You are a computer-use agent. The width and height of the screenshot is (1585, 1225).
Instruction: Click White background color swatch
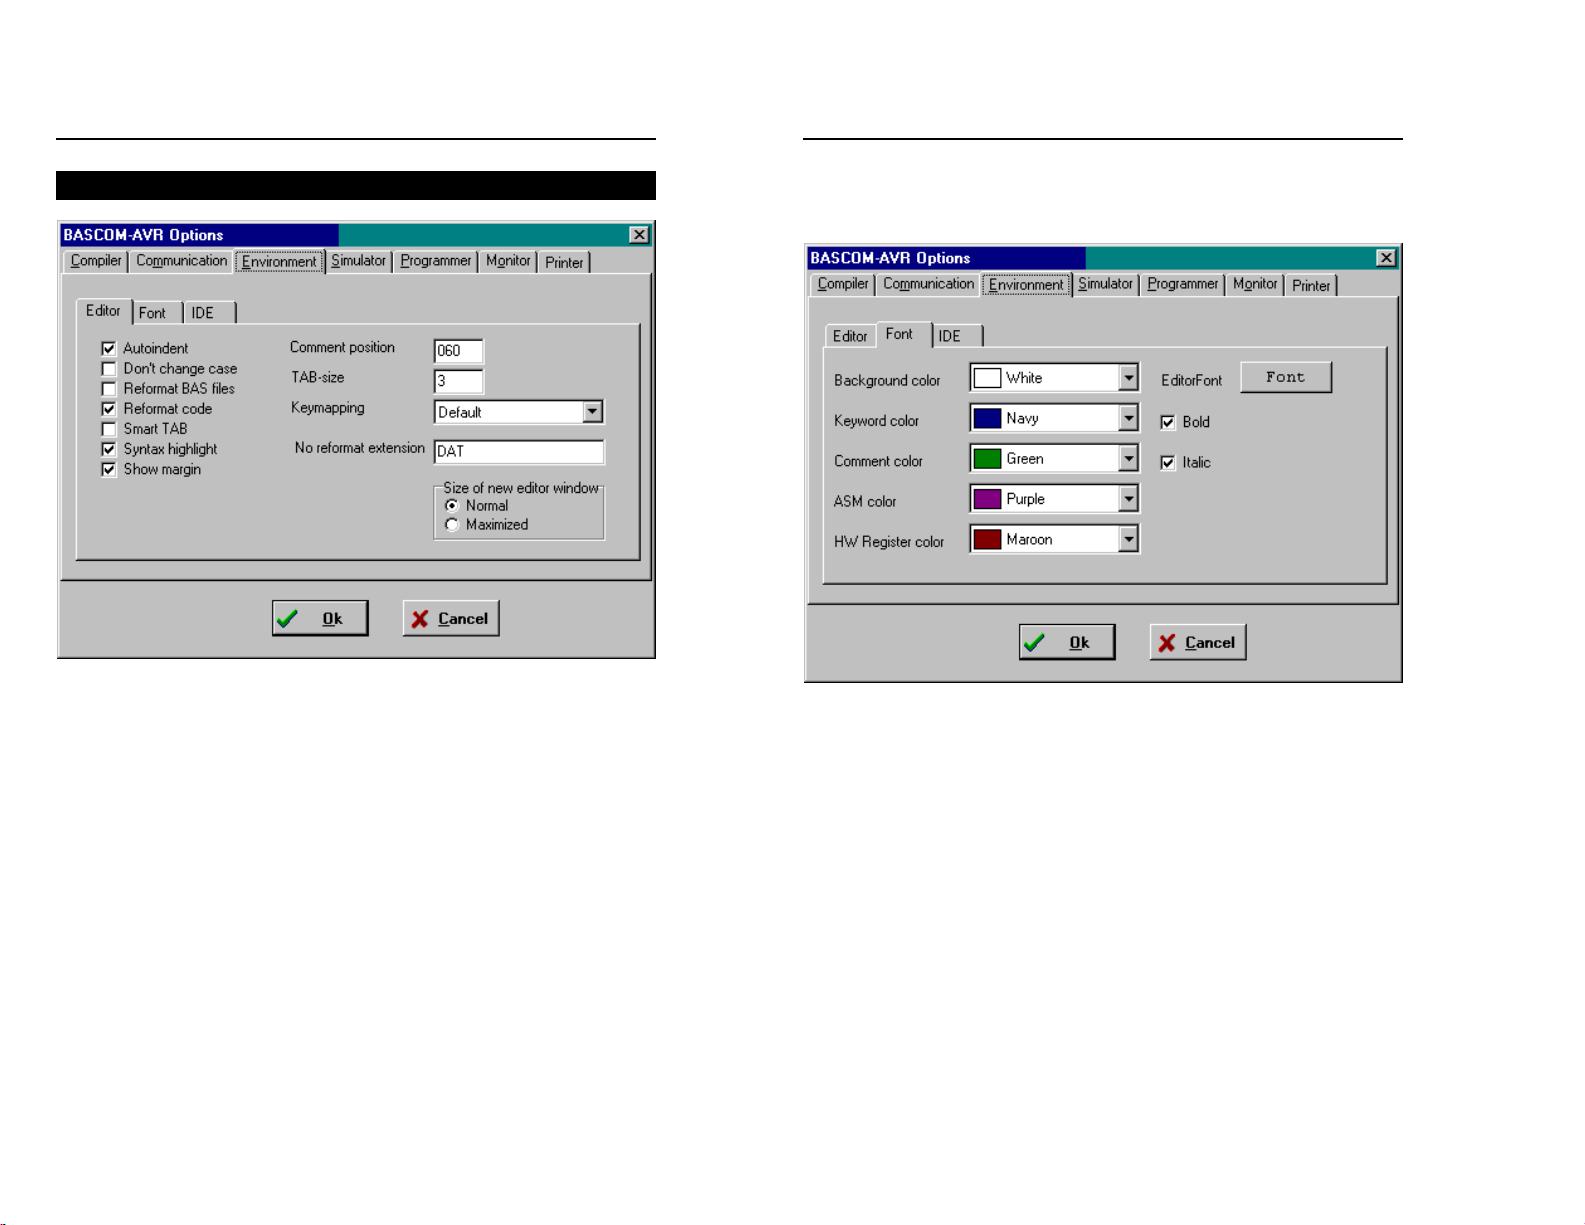987,378
